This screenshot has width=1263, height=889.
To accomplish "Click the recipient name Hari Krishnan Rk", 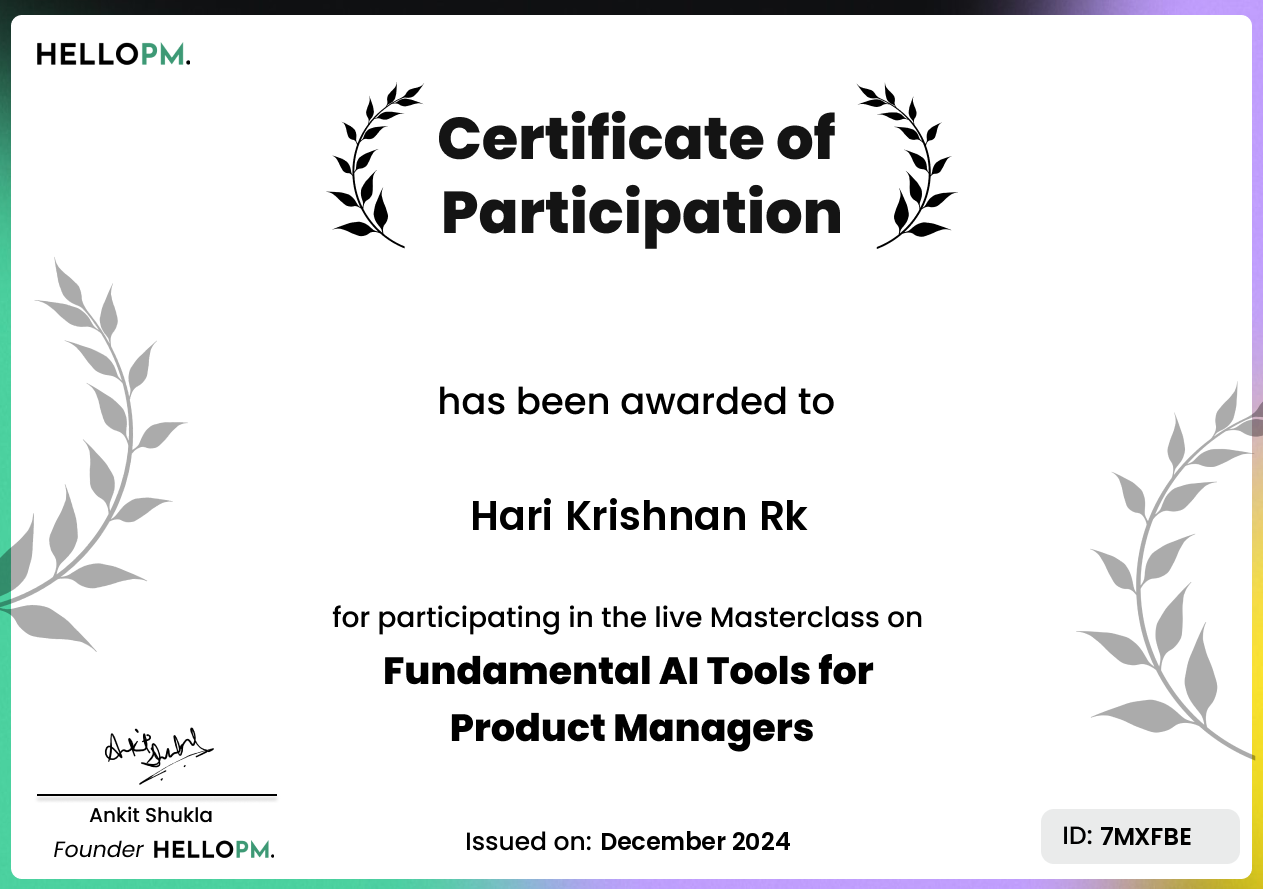I will pos(638,517).
